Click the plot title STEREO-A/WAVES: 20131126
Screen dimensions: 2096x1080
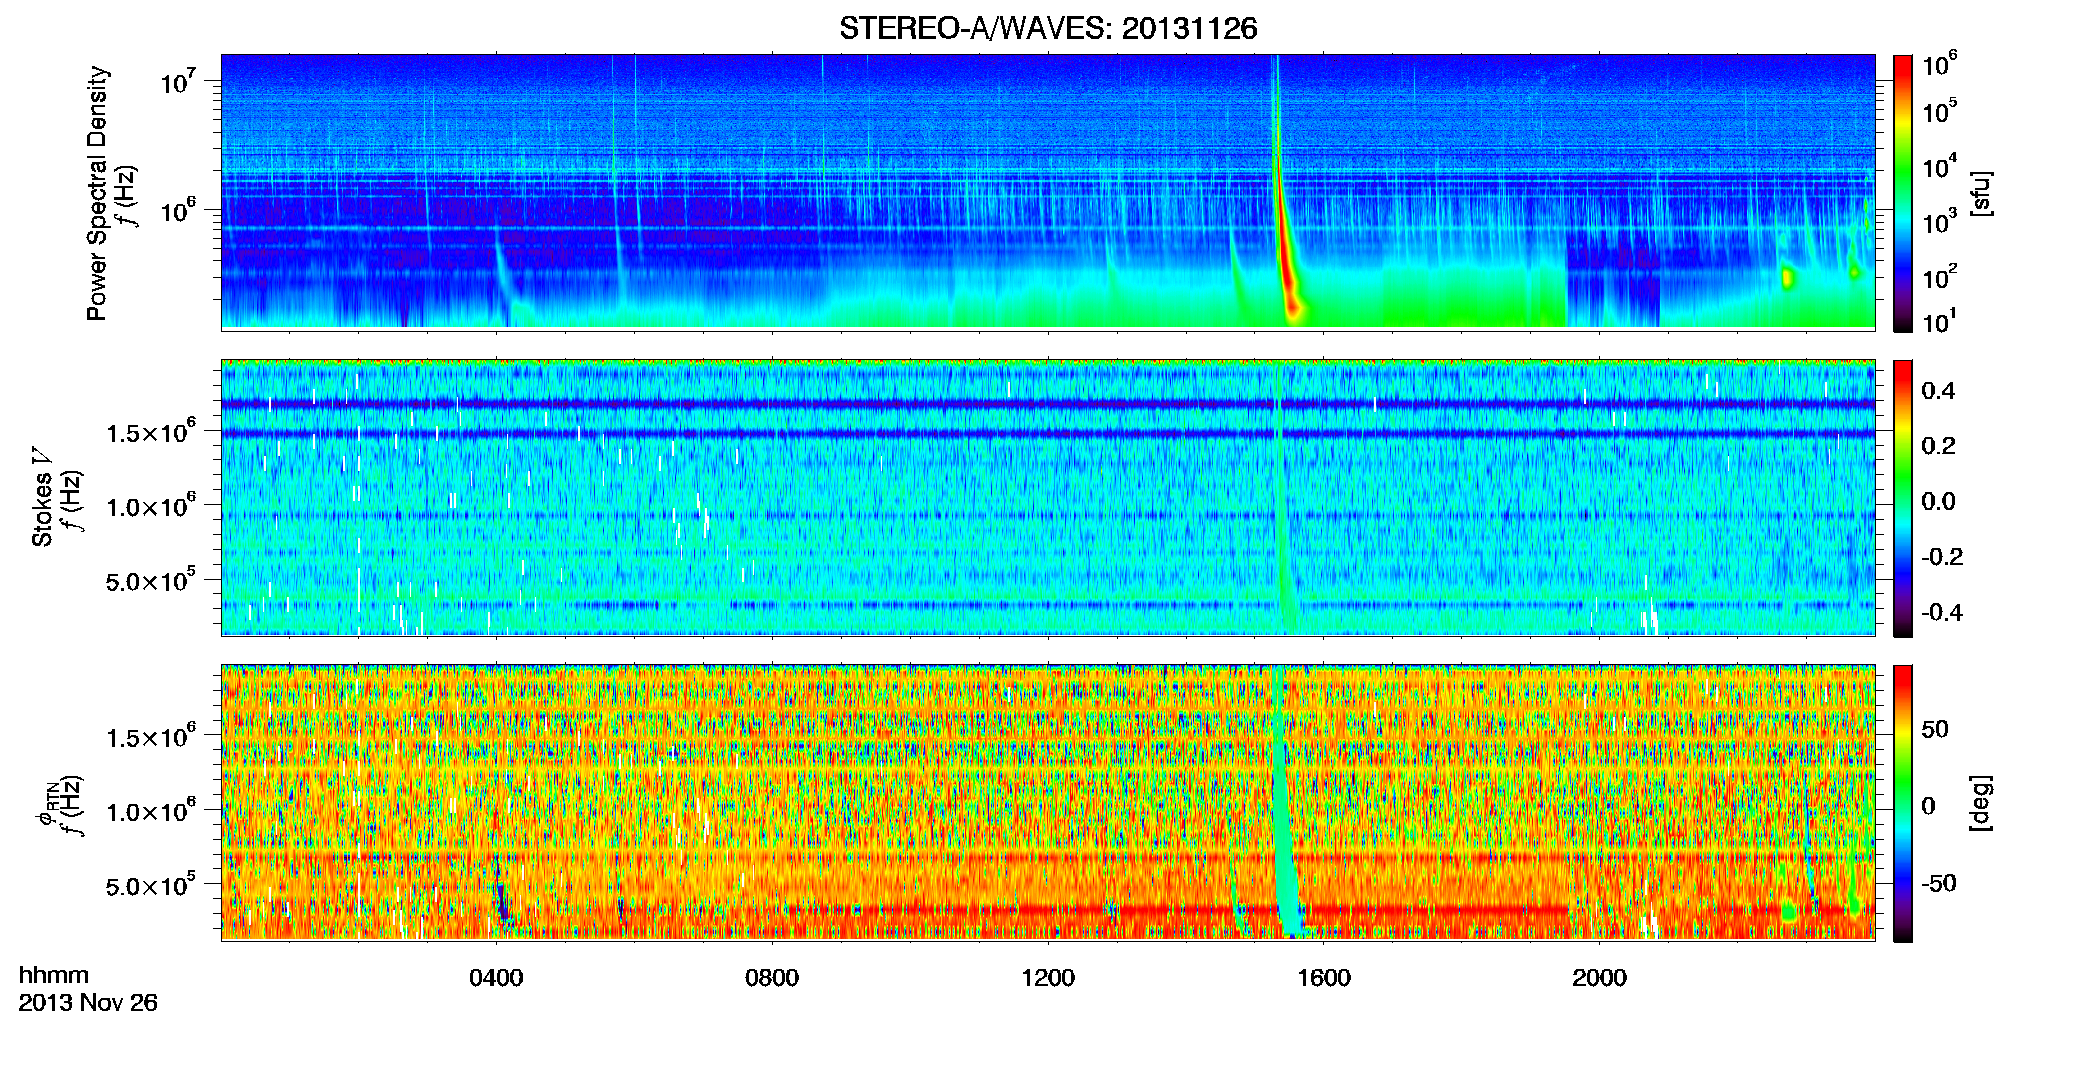click(x=1048, y=28)
